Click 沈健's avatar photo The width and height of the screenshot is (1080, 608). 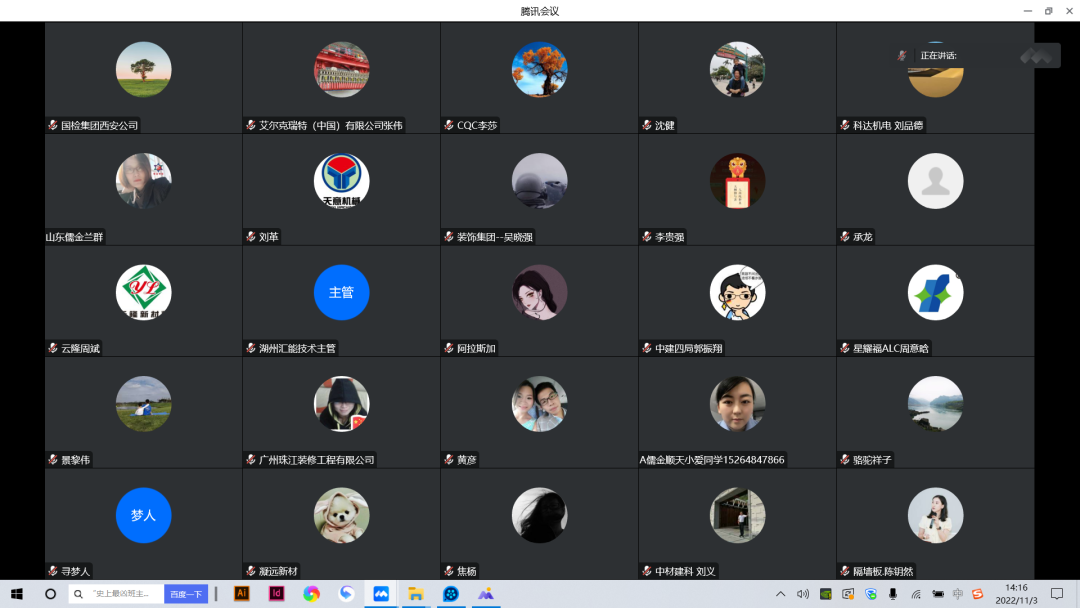tap(737, 70)
